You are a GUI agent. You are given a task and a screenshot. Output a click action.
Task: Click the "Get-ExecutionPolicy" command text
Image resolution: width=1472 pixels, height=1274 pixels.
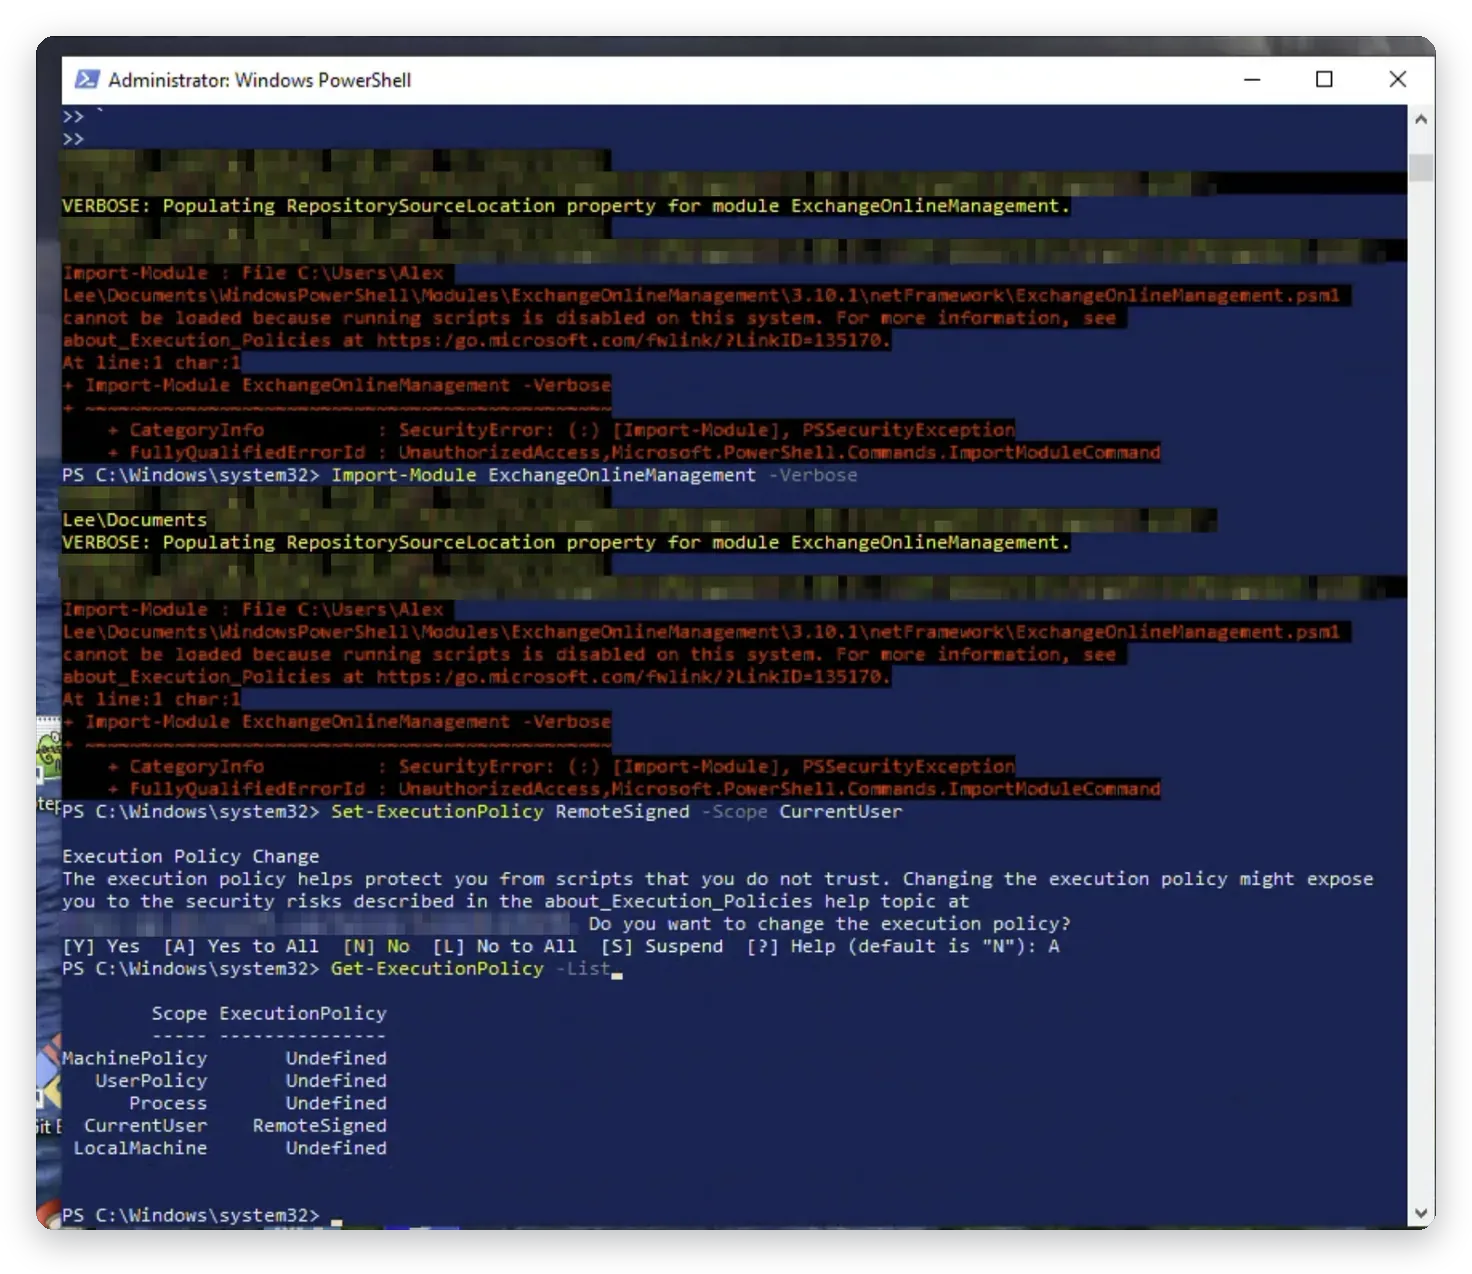click(437, 968)
